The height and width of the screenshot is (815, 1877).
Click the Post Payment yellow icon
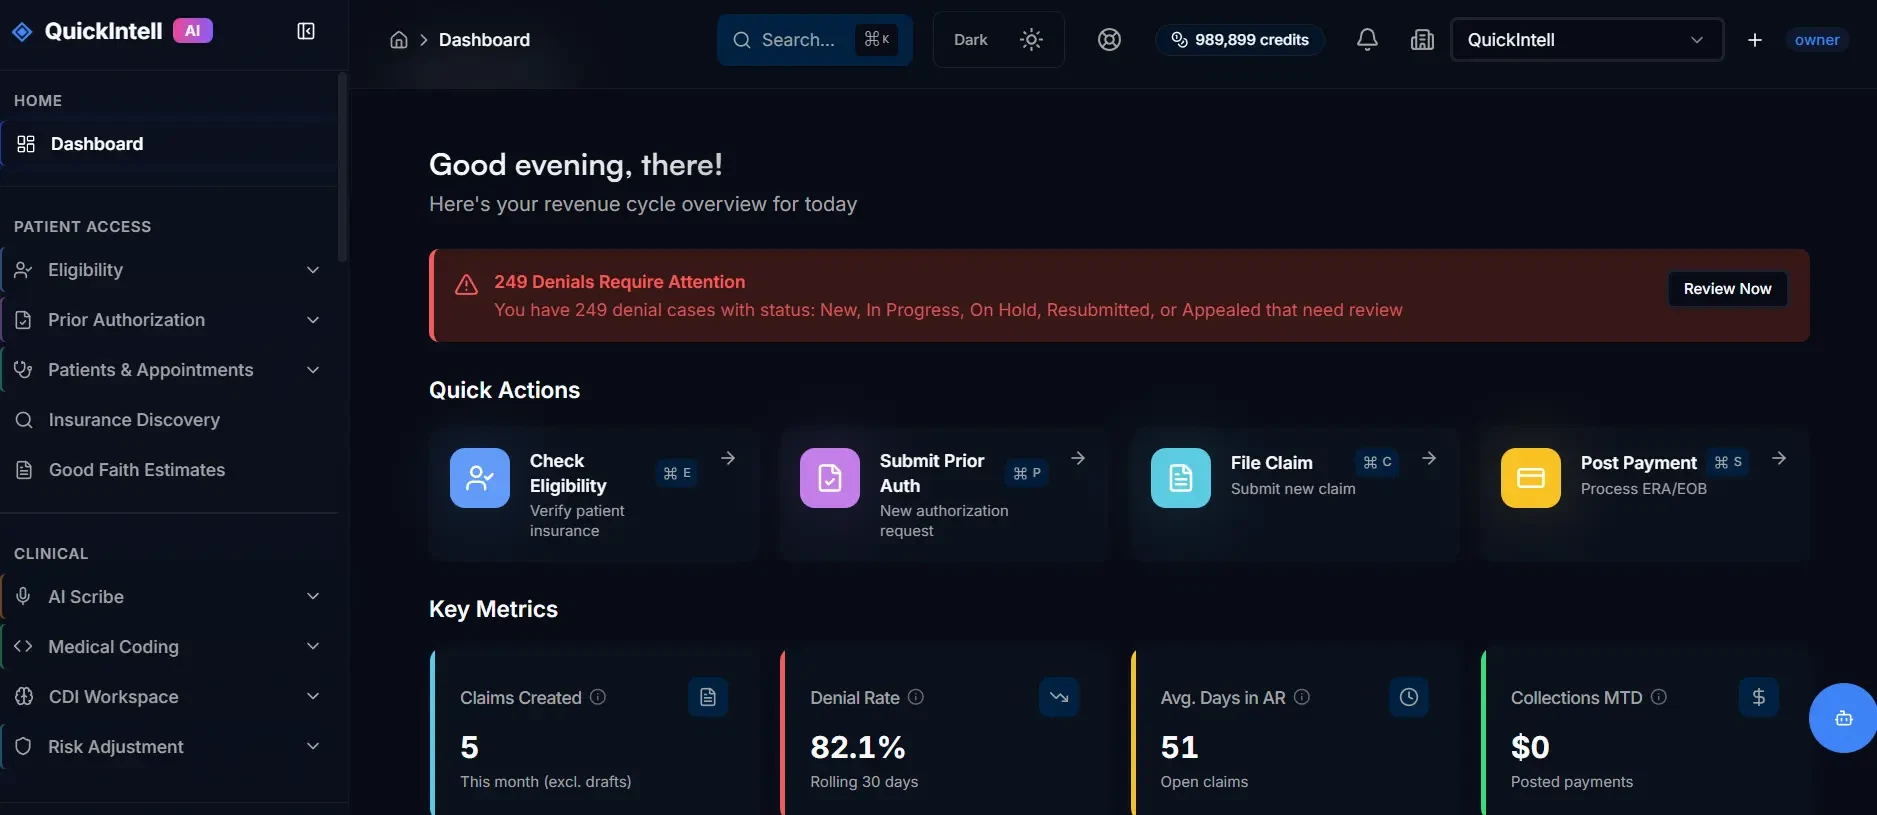click(1531, 478)
